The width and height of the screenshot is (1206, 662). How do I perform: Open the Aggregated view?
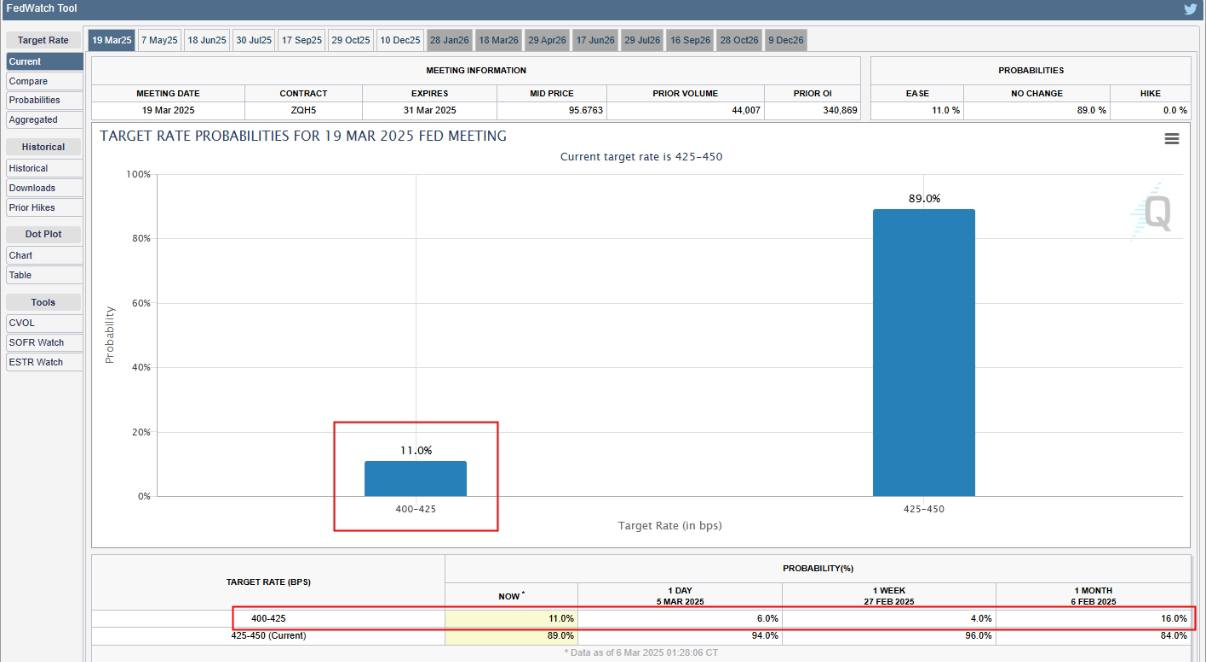coord(33,120)
